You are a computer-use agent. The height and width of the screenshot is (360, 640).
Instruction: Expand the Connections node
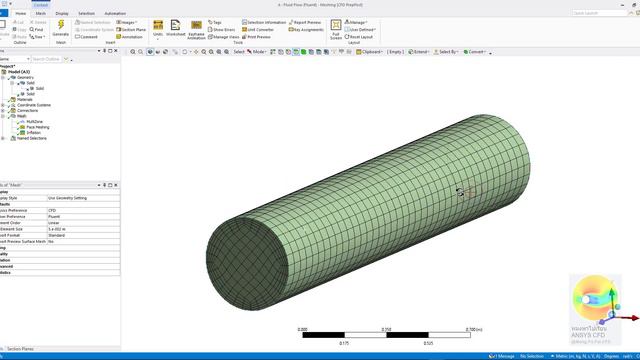click(x=3, y=111)
